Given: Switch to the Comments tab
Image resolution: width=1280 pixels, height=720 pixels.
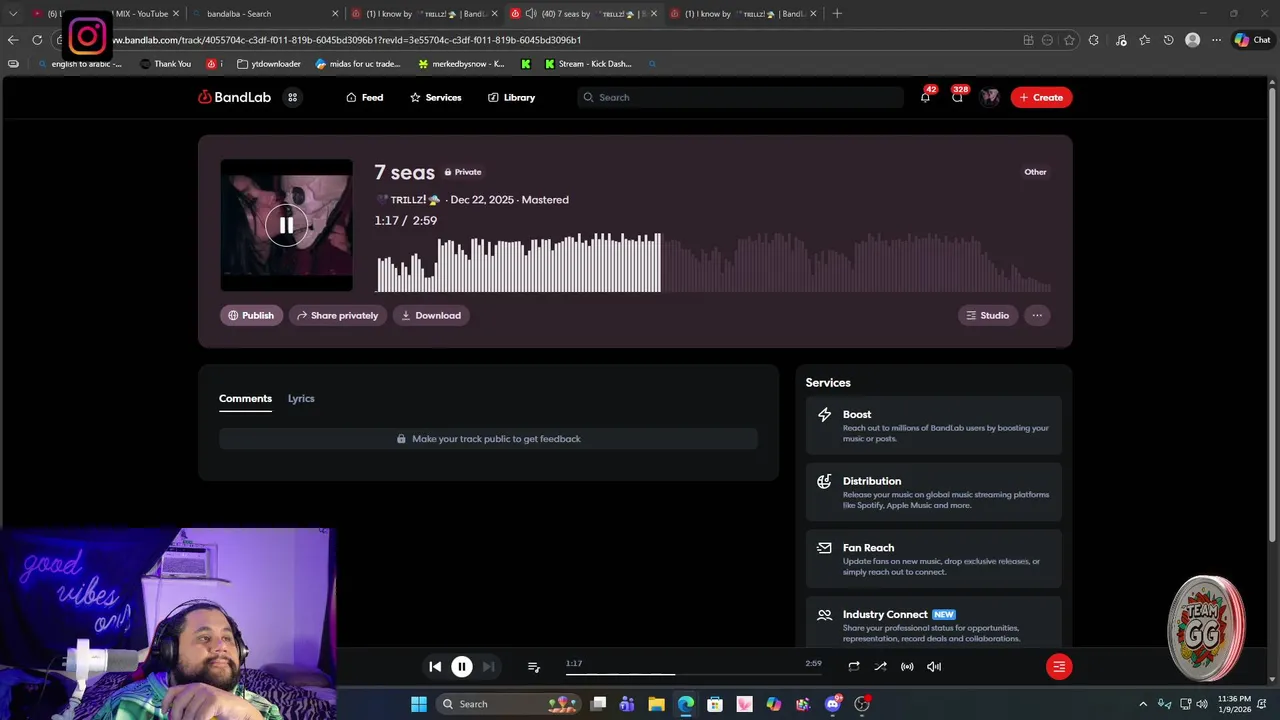Looking at the screenshot, I should pos(245,398).
